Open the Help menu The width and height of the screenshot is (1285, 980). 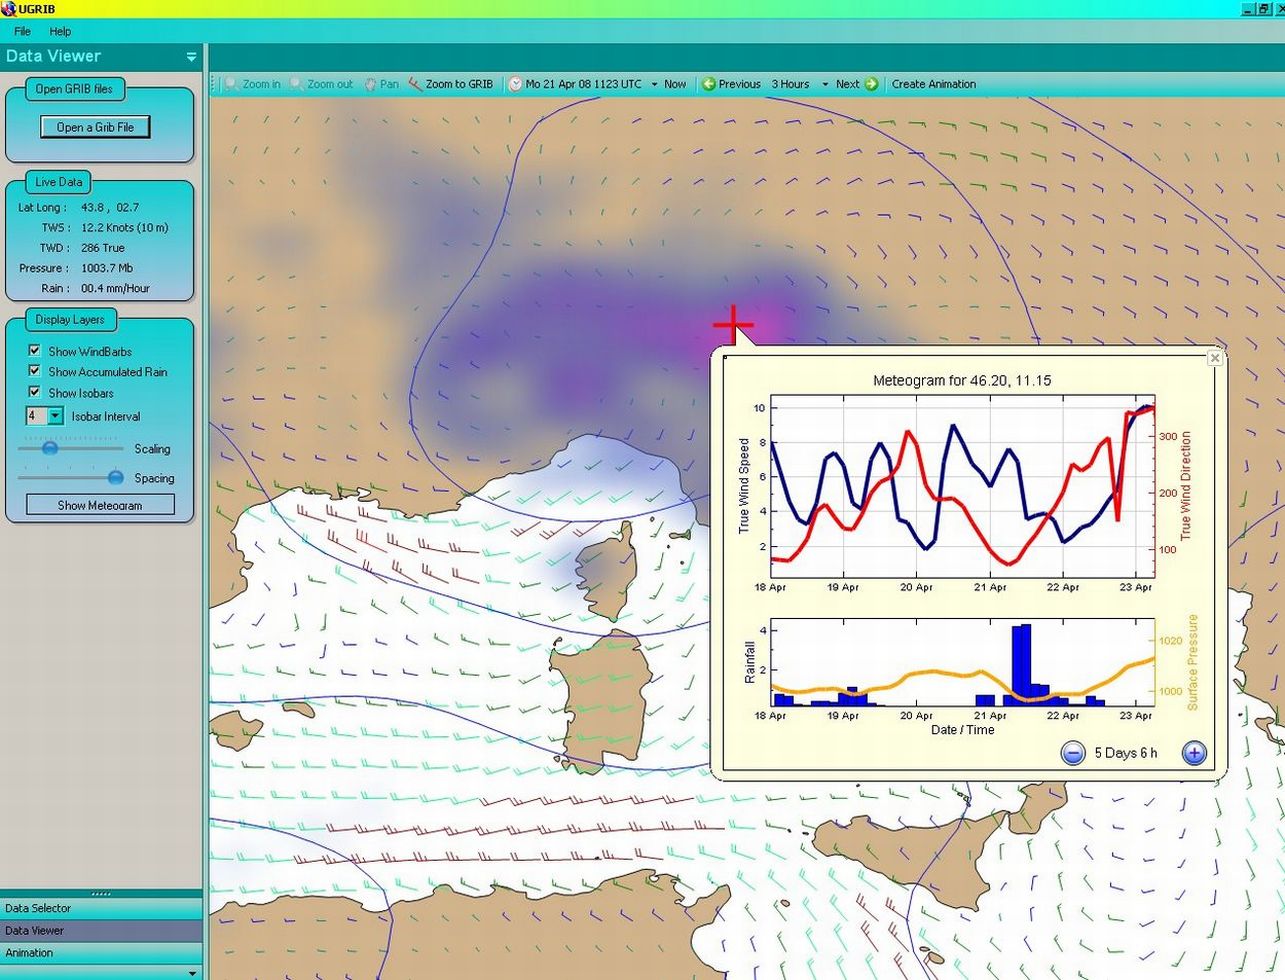(60, 31)
